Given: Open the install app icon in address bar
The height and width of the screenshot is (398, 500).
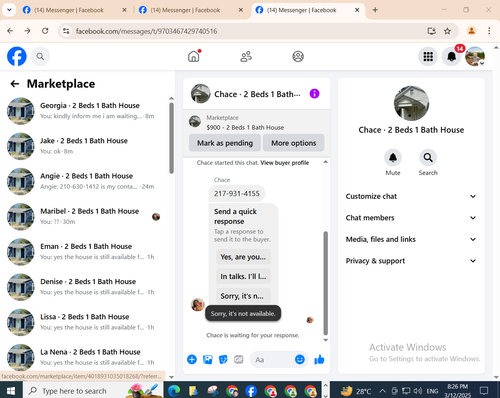Looking at the screenshot, I should coord(432,31).
